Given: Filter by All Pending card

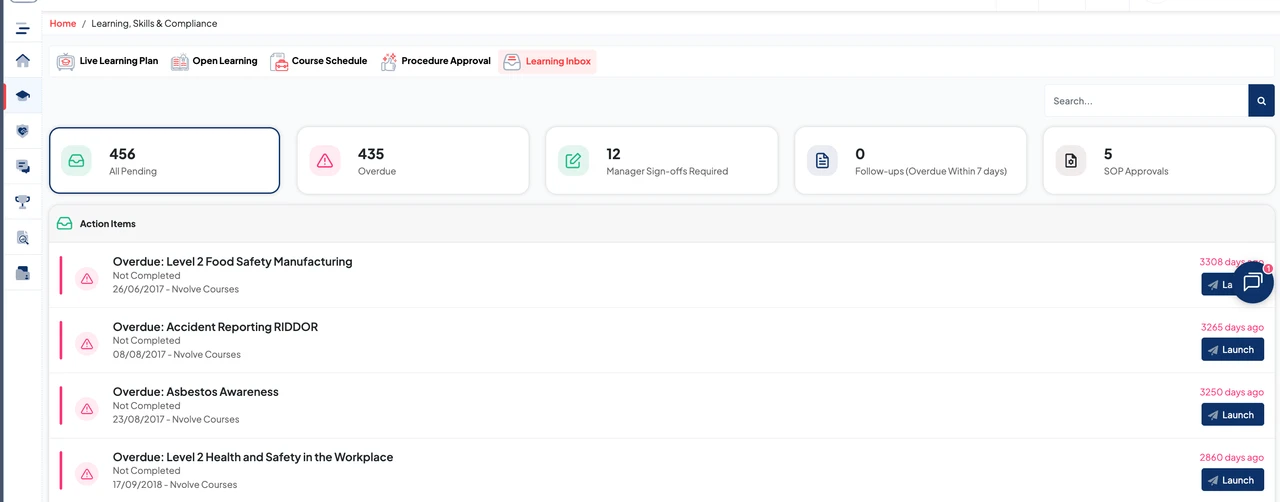Looking at the screenshot, I should coord(164,160).
